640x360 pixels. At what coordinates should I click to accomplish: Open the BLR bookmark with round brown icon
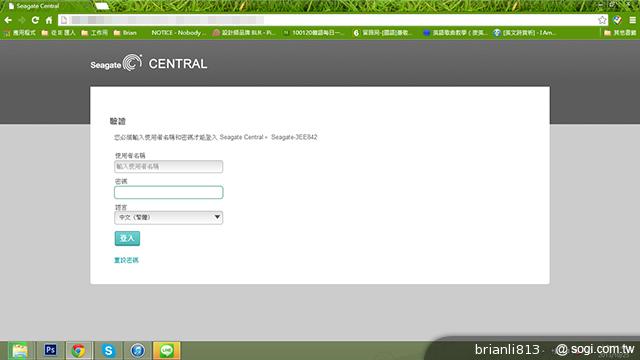[x=244, y=33]
